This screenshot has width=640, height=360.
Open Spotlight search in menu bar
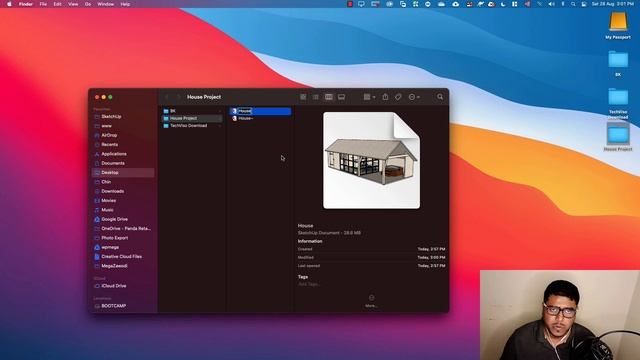pyautogui.click(x=573, y=4)
